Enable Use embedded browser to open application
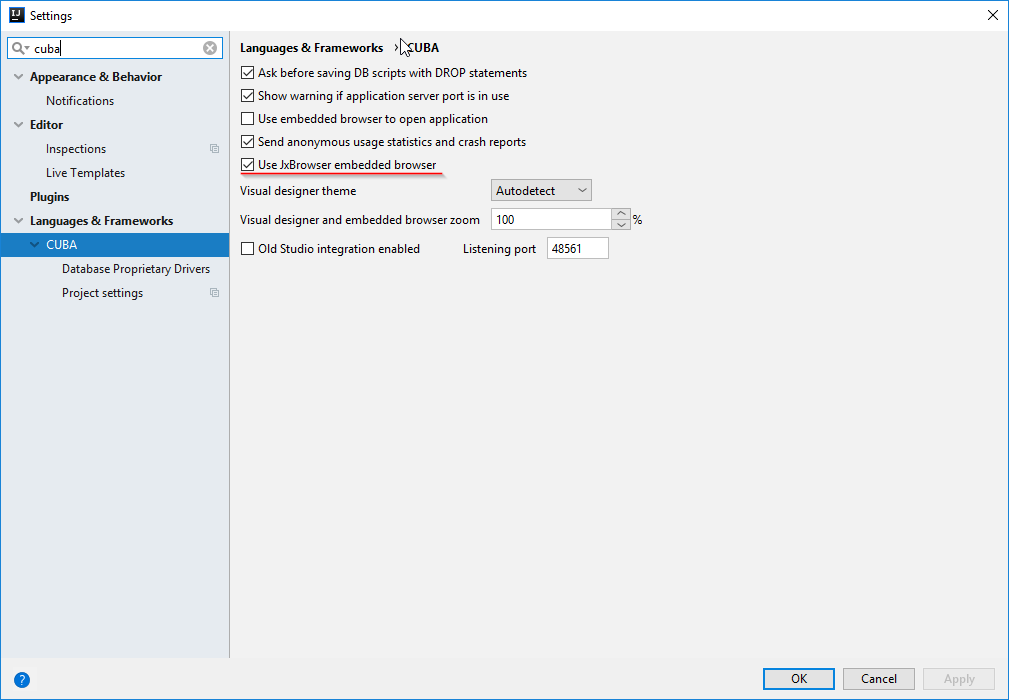Screen dimensions: 1009x700 [248, 119]
